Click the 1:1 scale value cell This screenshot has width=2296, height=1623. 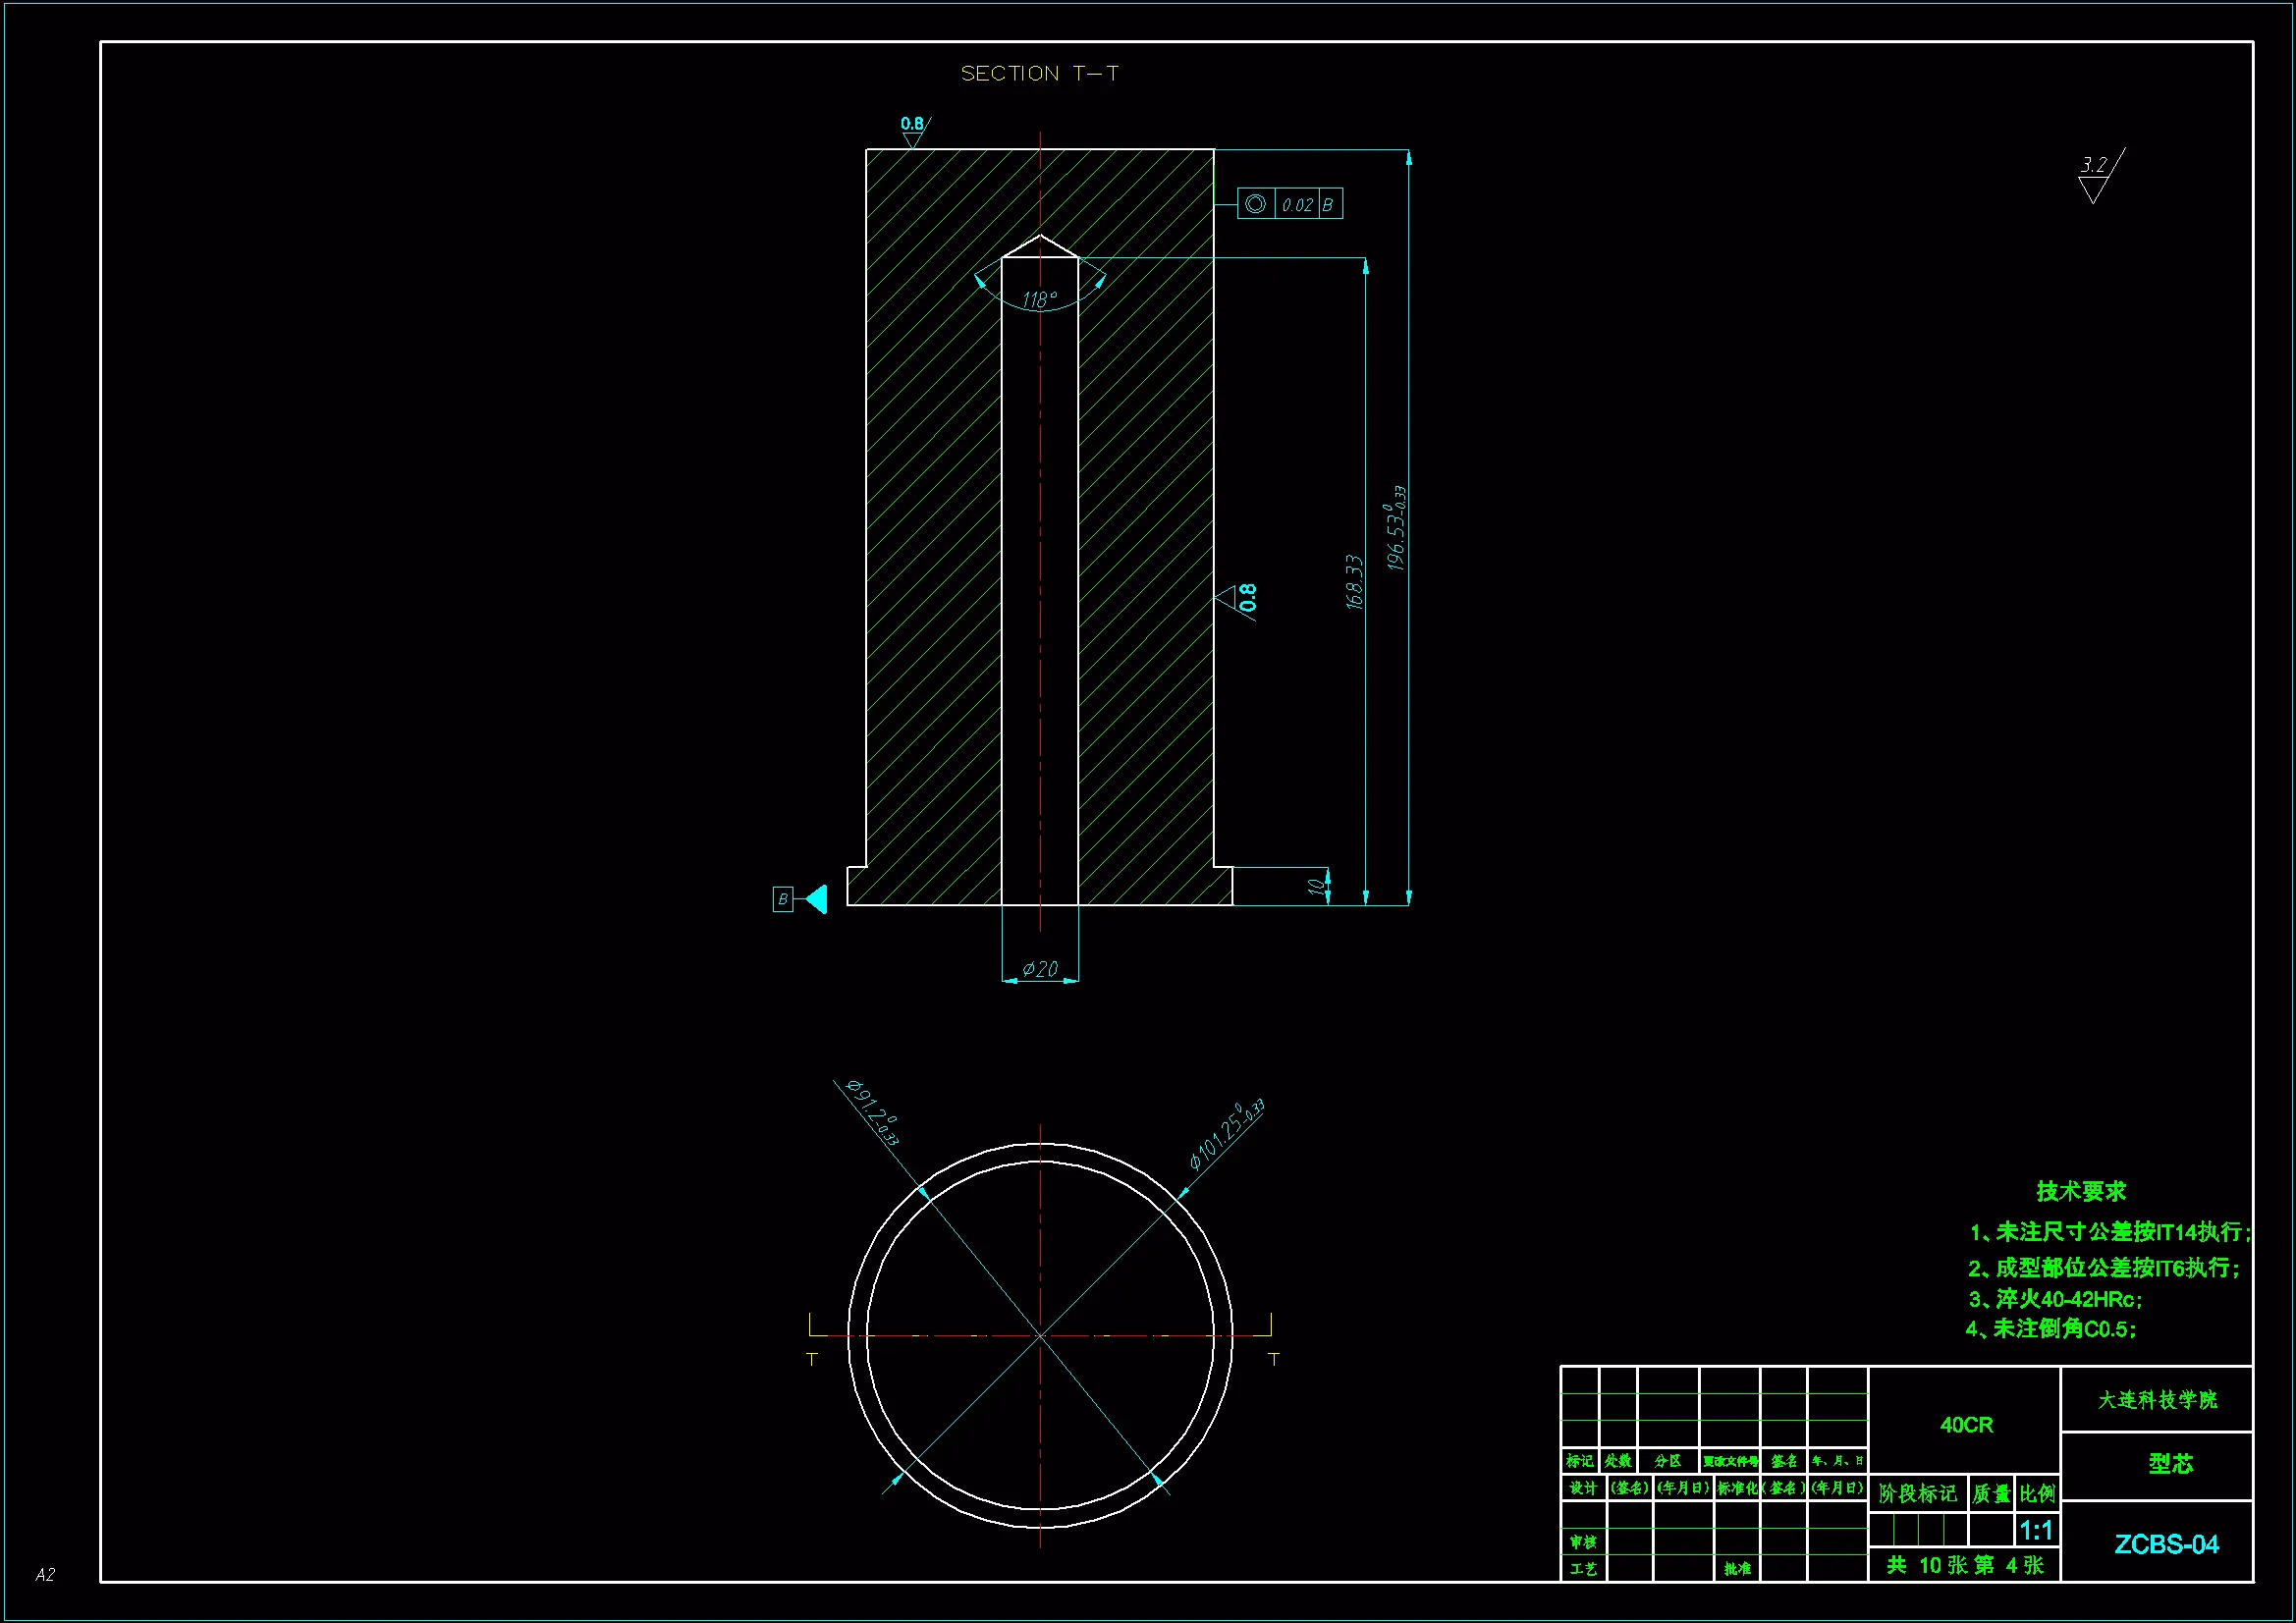pos(2036,1530)
